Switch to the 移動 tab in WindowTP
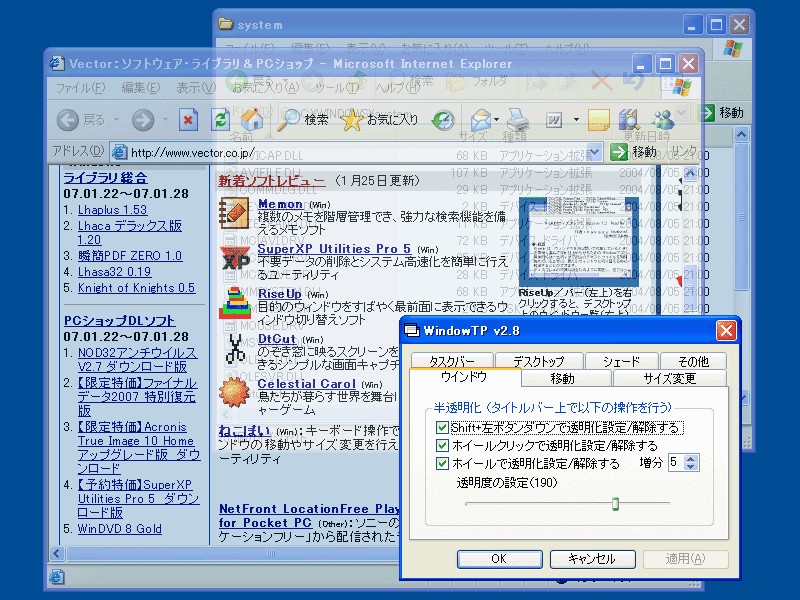800x600 pixels. (563, 378)
